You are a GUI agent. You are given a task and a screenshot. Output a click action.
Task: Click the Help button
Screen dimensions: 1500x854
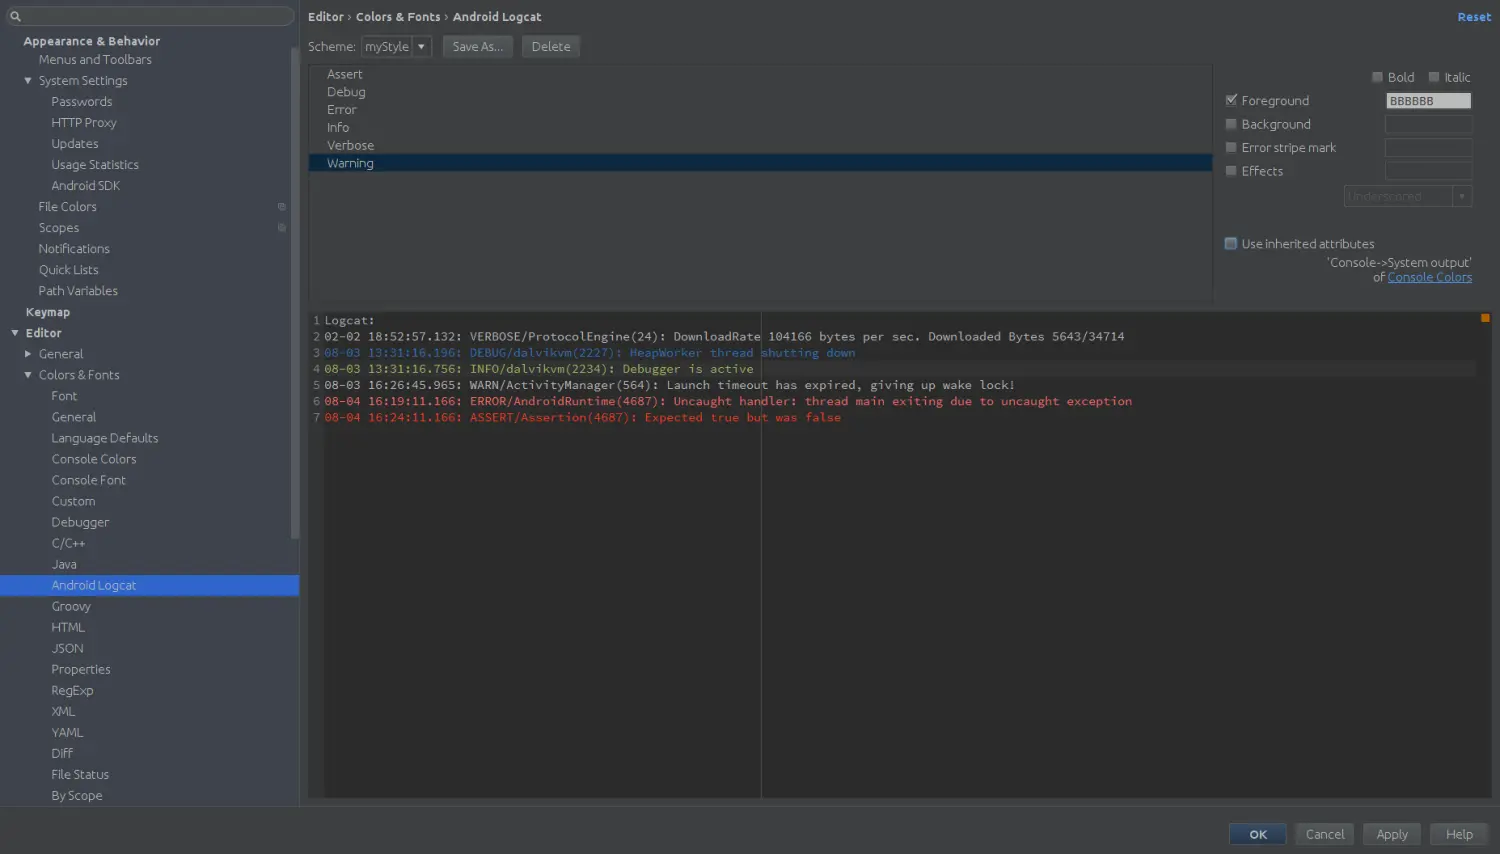coord(1459,834)
